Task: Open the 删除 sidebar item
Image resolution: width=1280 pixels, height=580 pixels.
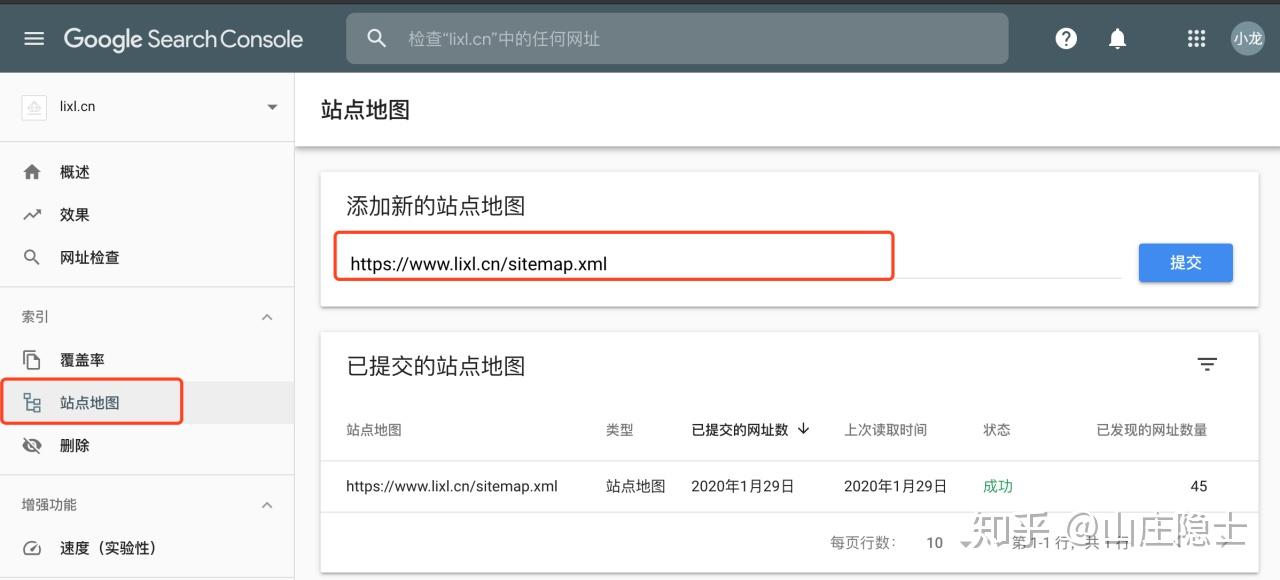Action: pos(74,445)
